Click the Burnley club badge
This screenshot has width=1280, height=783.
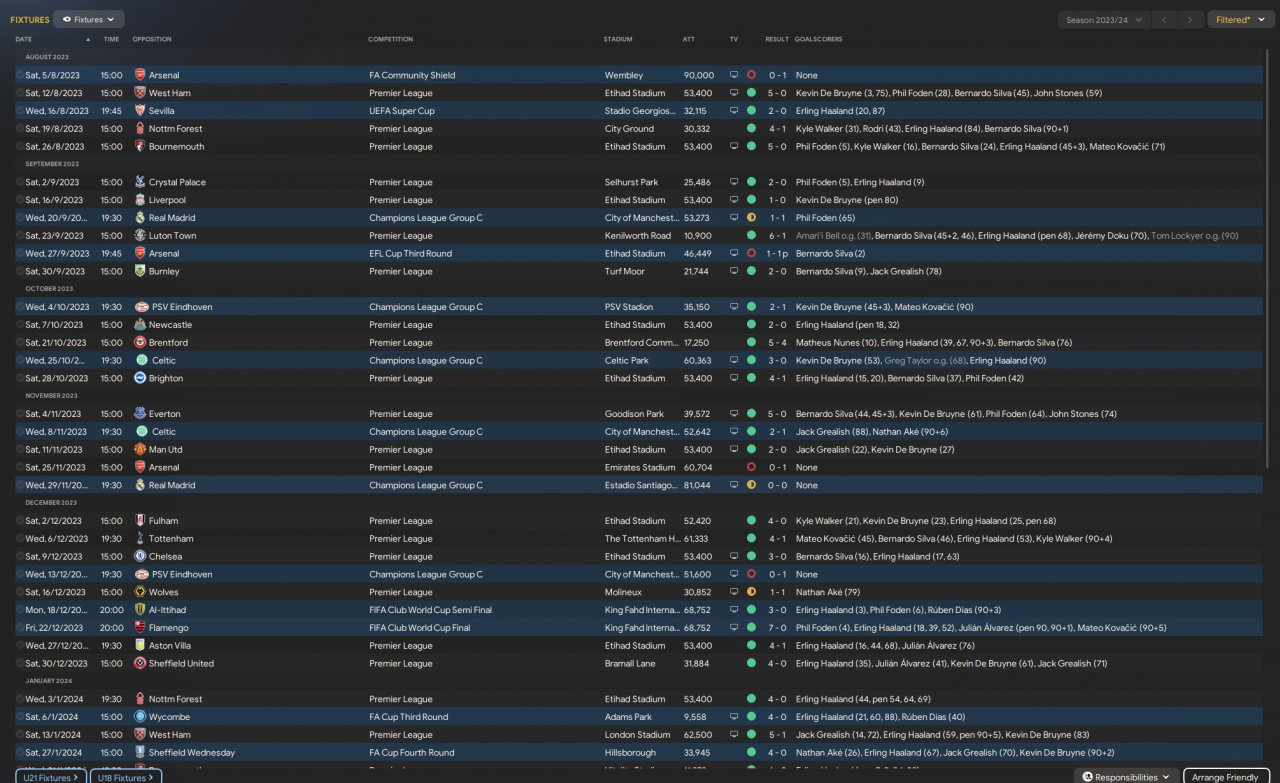(140, 271)
